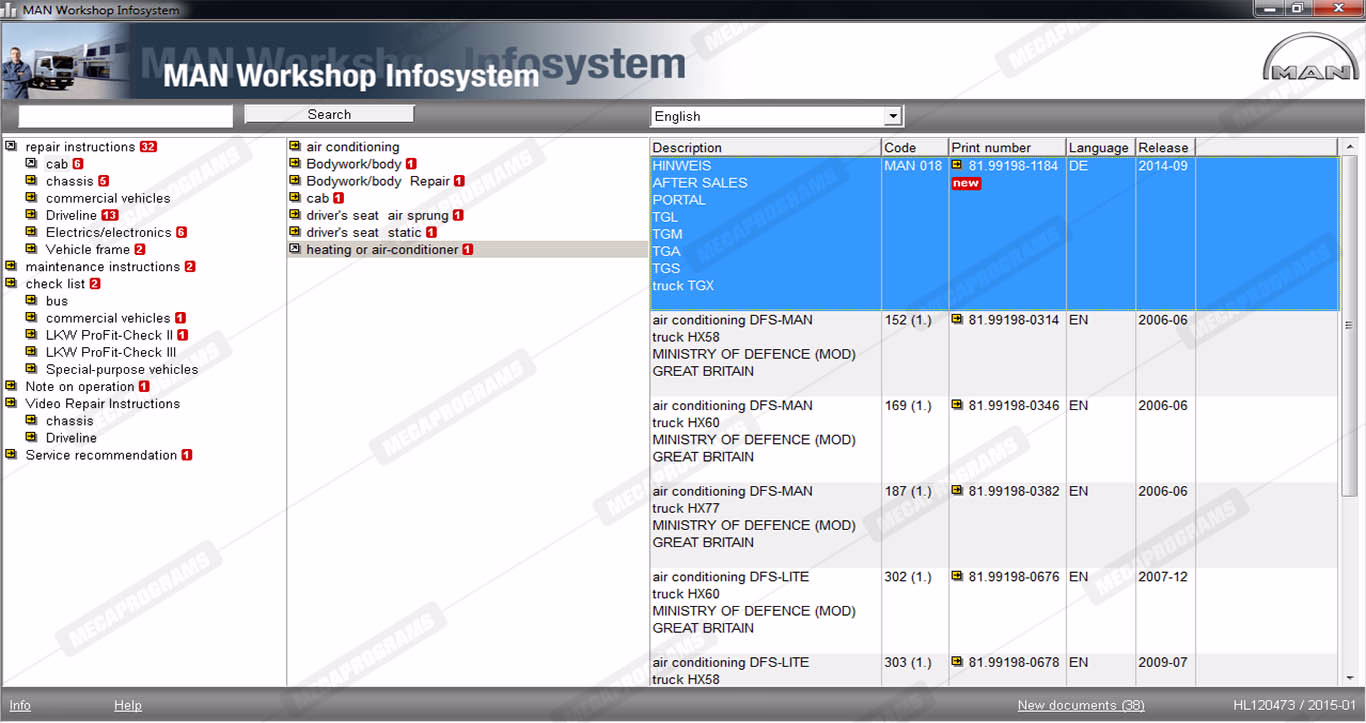Open the New documents (38) link

pyautogui.click(x=1081, y=705)
